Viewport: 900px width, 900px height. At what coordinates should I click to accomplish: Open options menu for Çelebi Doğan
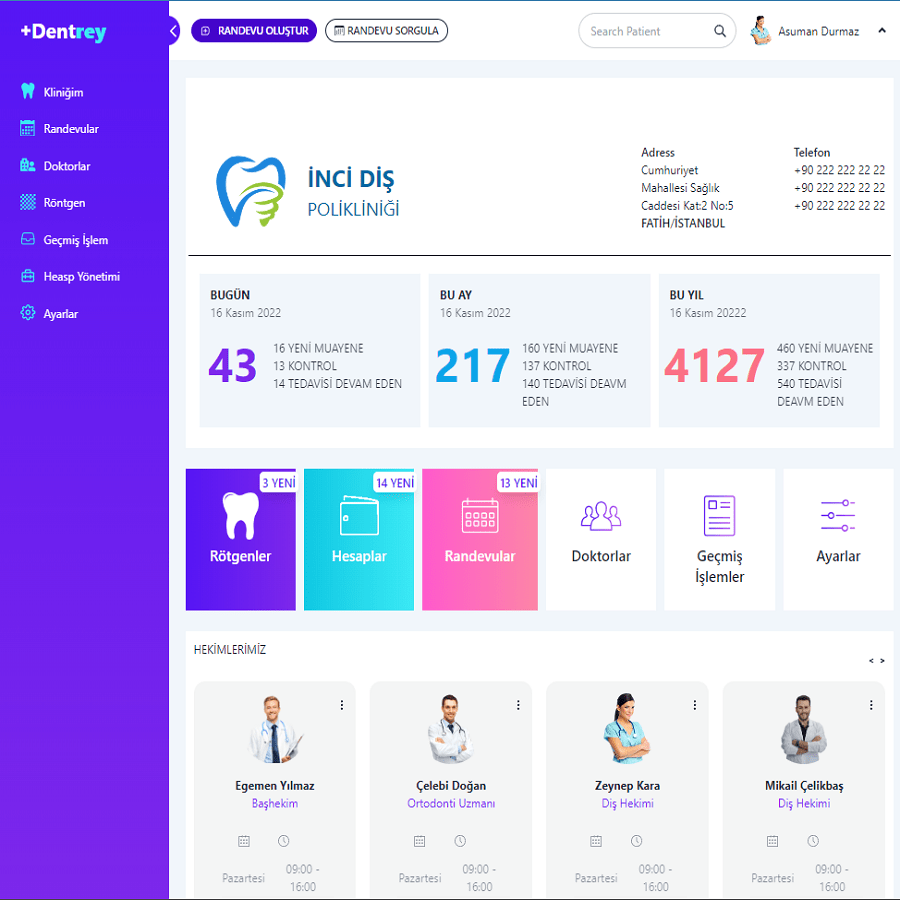[x=518, y=705]
